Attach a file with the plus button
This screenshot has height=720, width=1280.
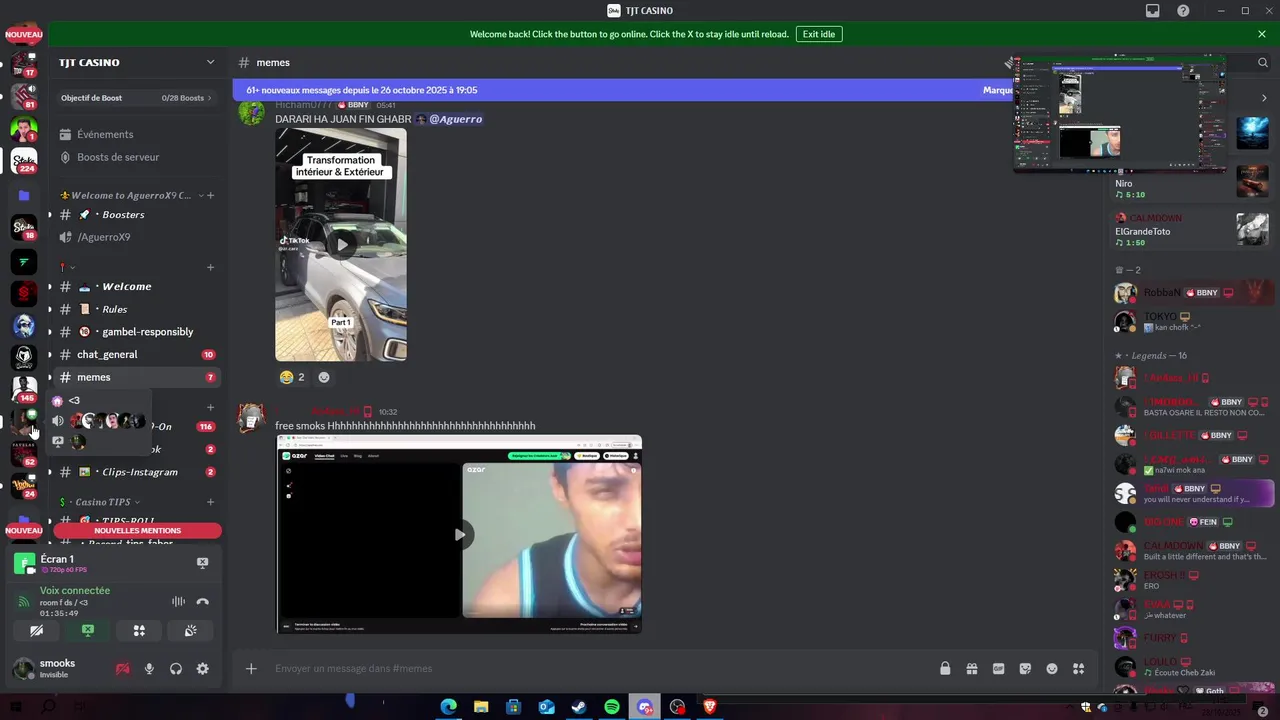251,668
